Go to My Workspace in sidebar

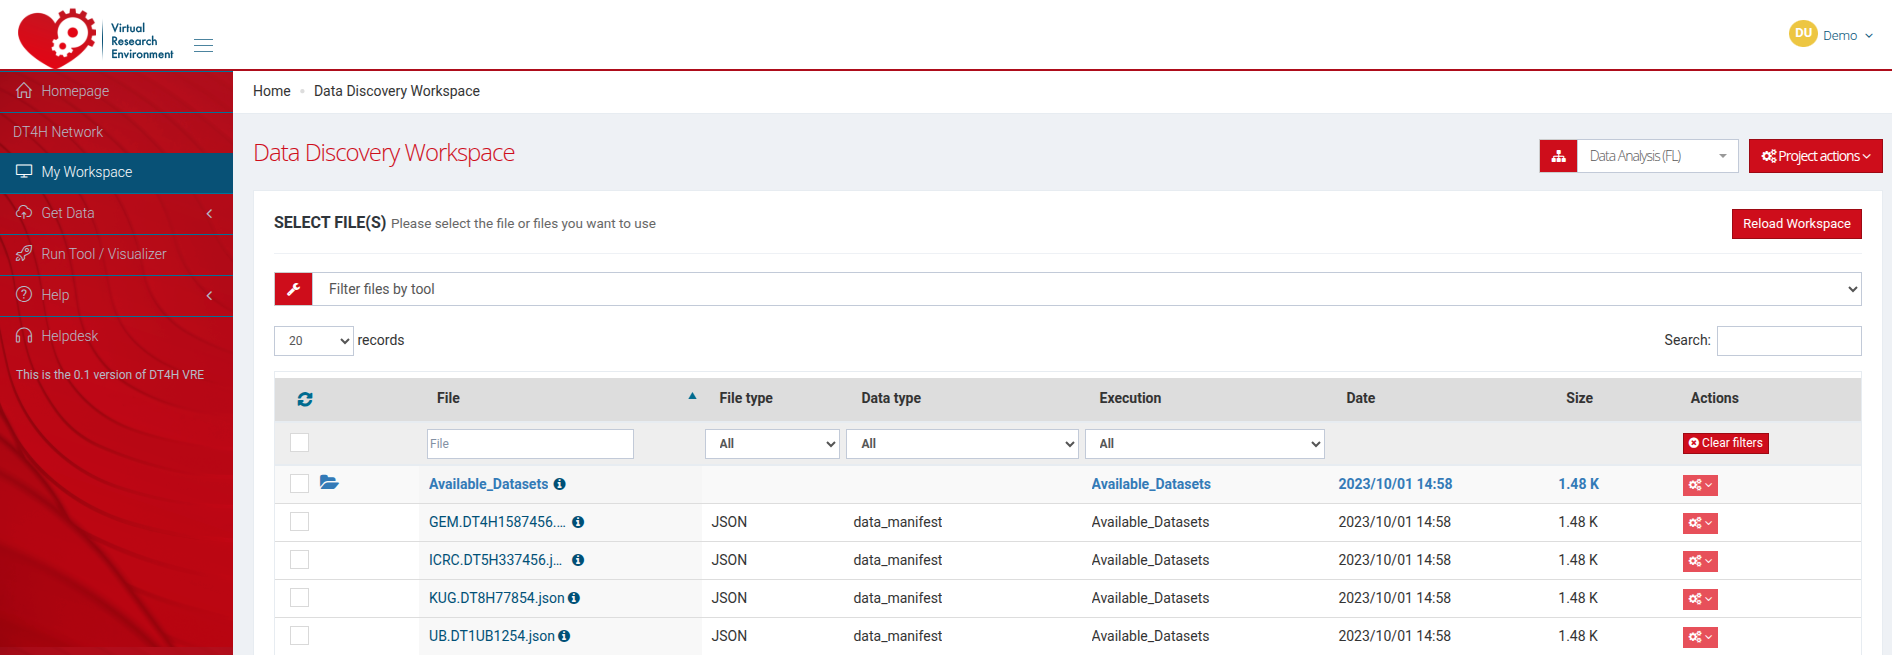click(x=87, y=172)
